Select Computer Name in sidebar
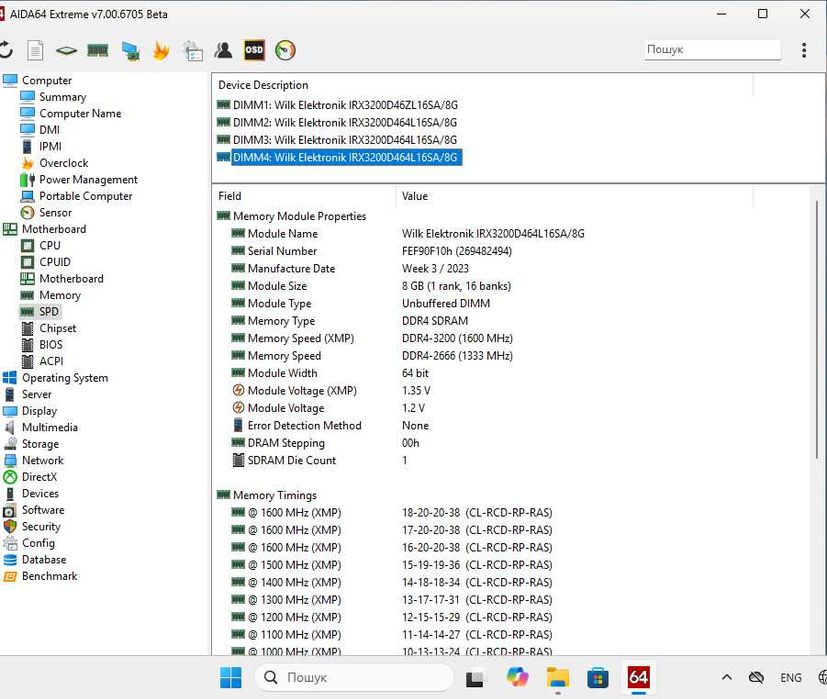This screenshot has height=699, width=827. [x=80, y=113]
